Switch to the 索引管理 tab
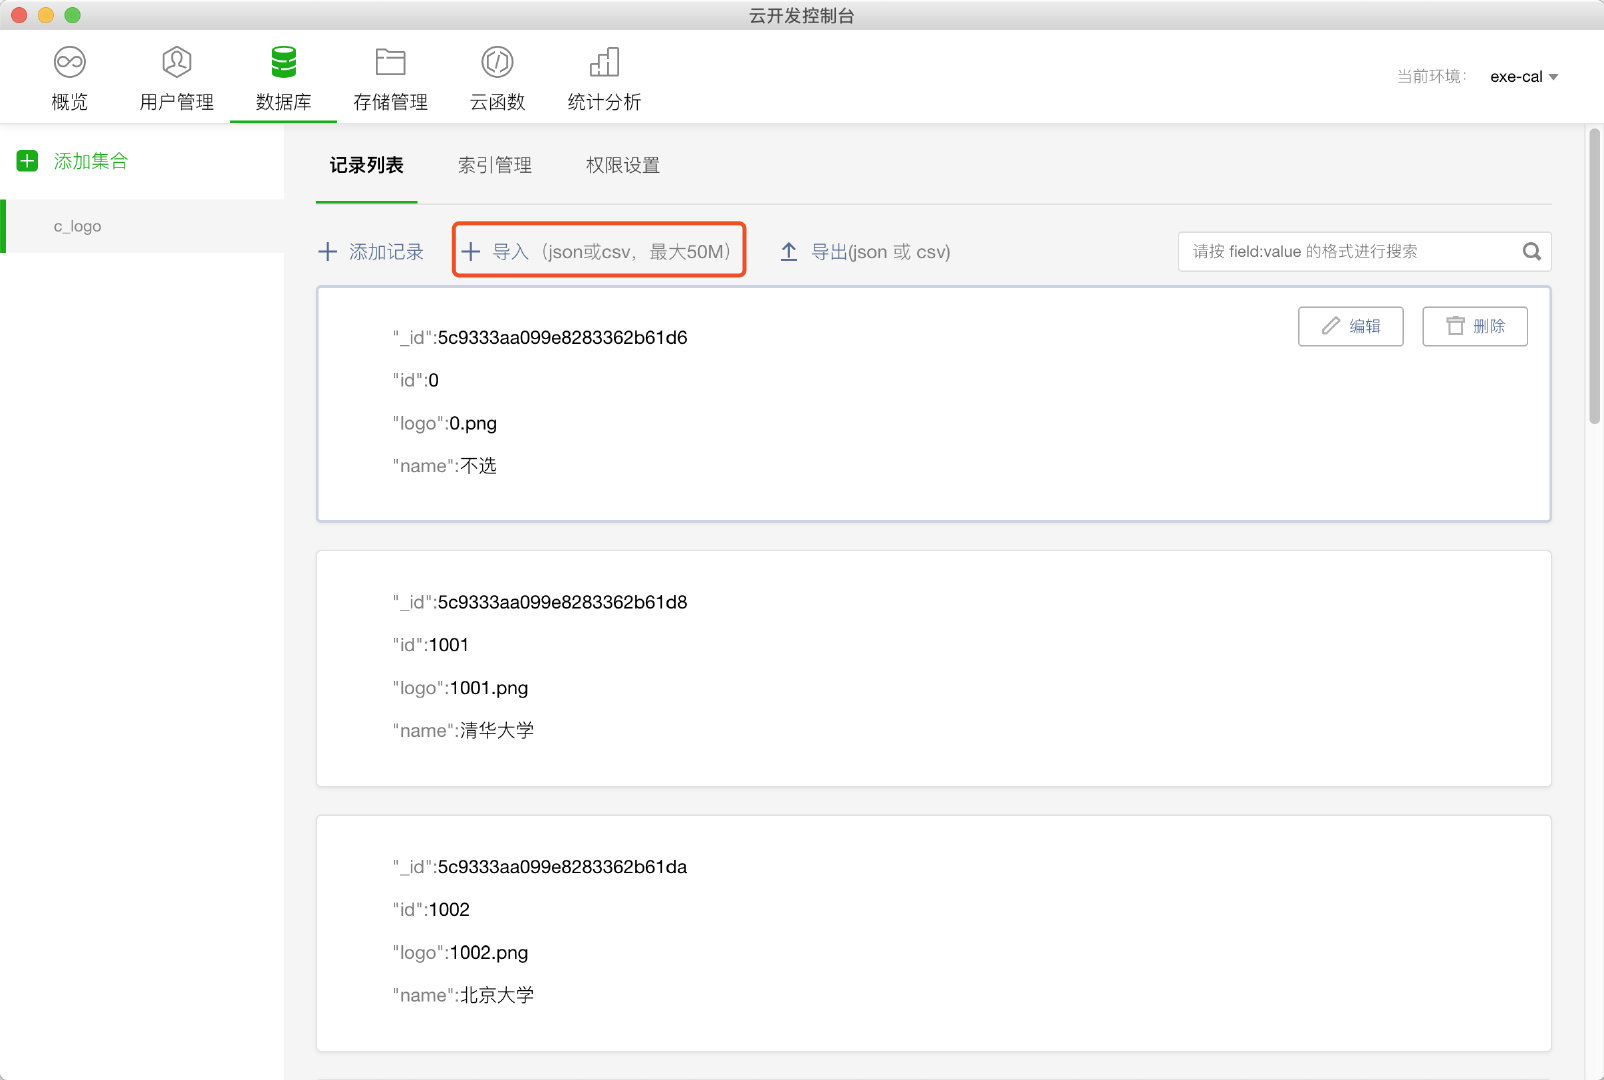 click(x=495, y=165)
